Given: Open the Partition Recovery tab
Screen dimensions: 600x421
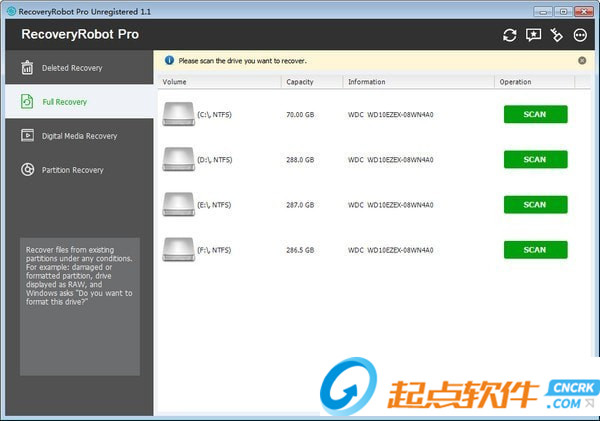Looking at the screenshot, I should pos(79,170).
